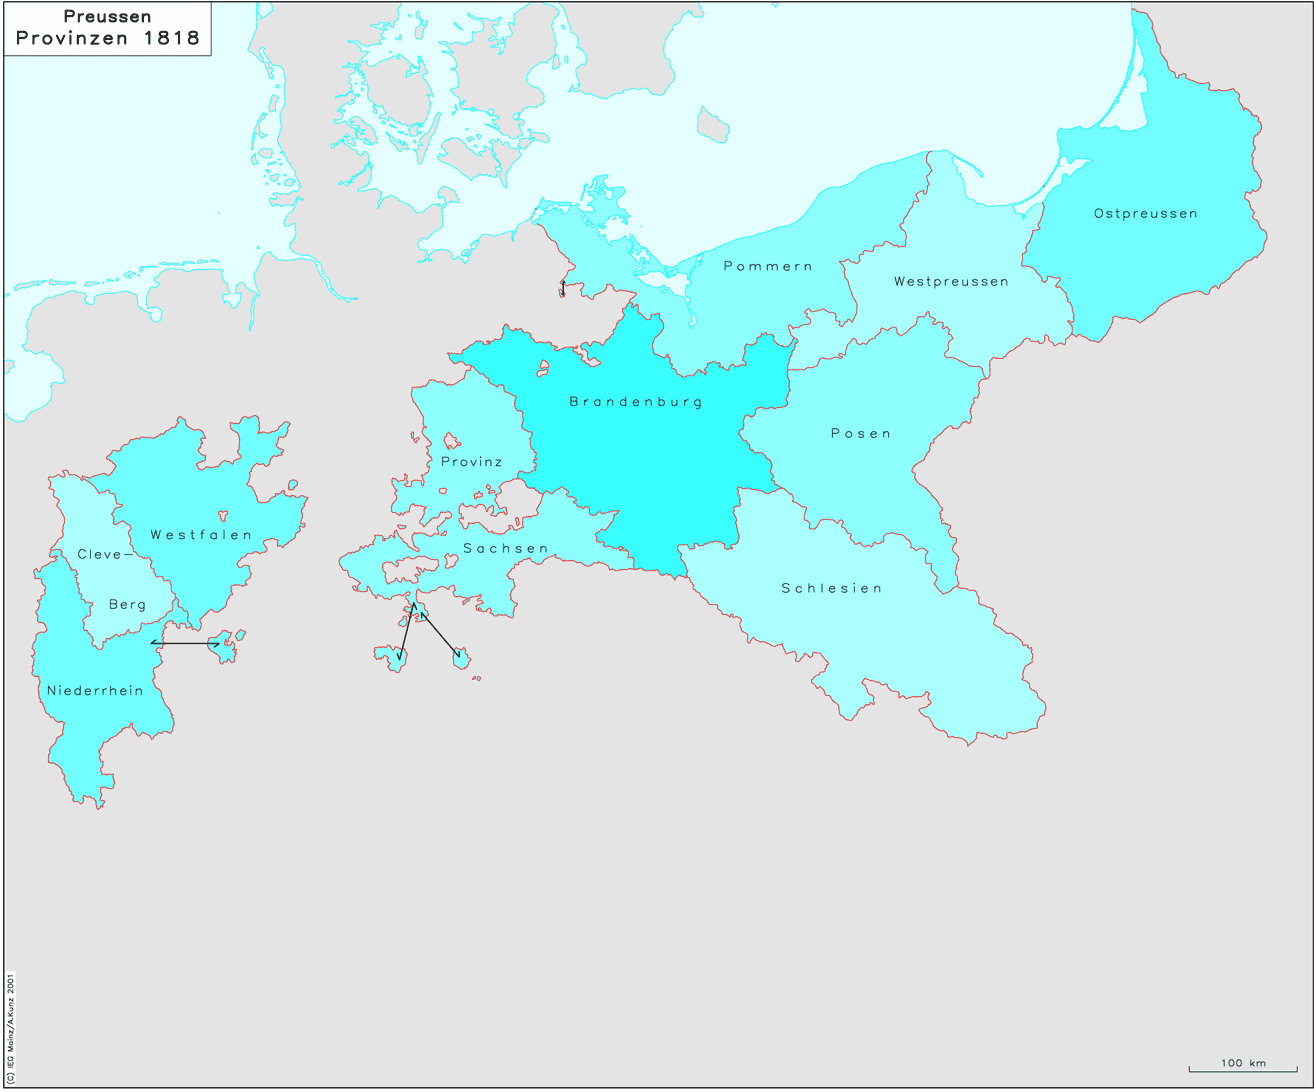Select the Posen province label
The height and width of the screenshot is (1092, 1314).
click(x=860, y=434)
